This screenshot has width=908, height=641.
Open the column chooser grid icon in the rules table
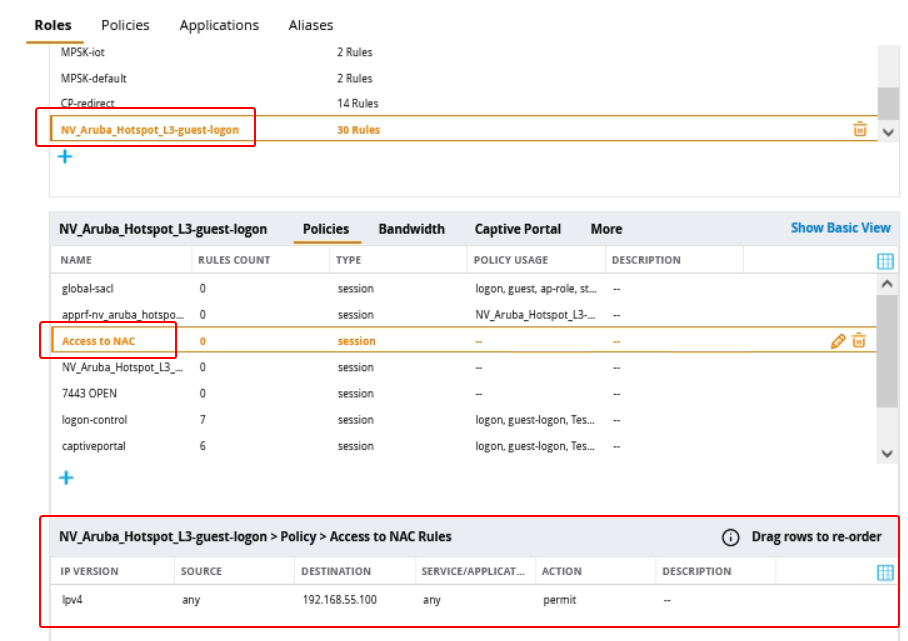coord(885,572)
